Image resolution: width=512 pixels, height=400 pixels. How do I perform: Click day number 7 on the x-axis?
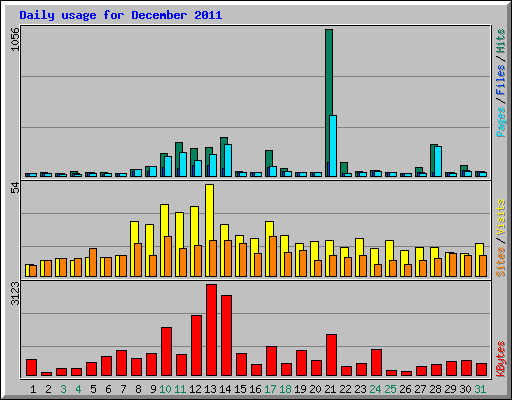point(123,389)
